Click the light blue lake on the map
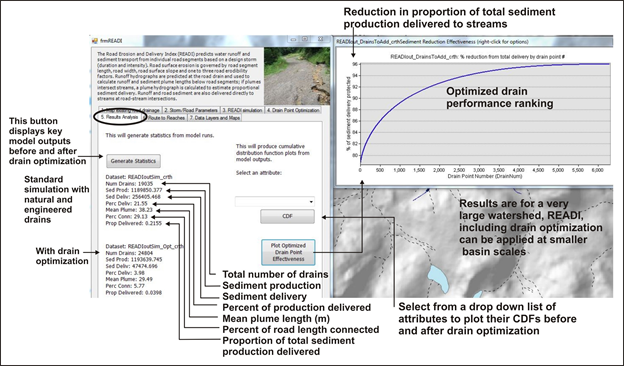 438,278
